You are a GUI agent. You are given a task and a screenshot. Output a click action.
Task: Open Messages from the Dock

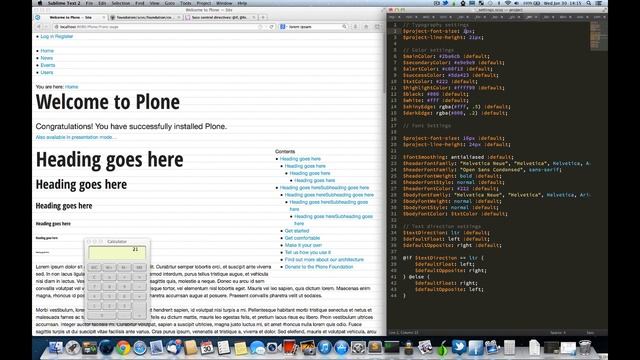pos(257,347)
